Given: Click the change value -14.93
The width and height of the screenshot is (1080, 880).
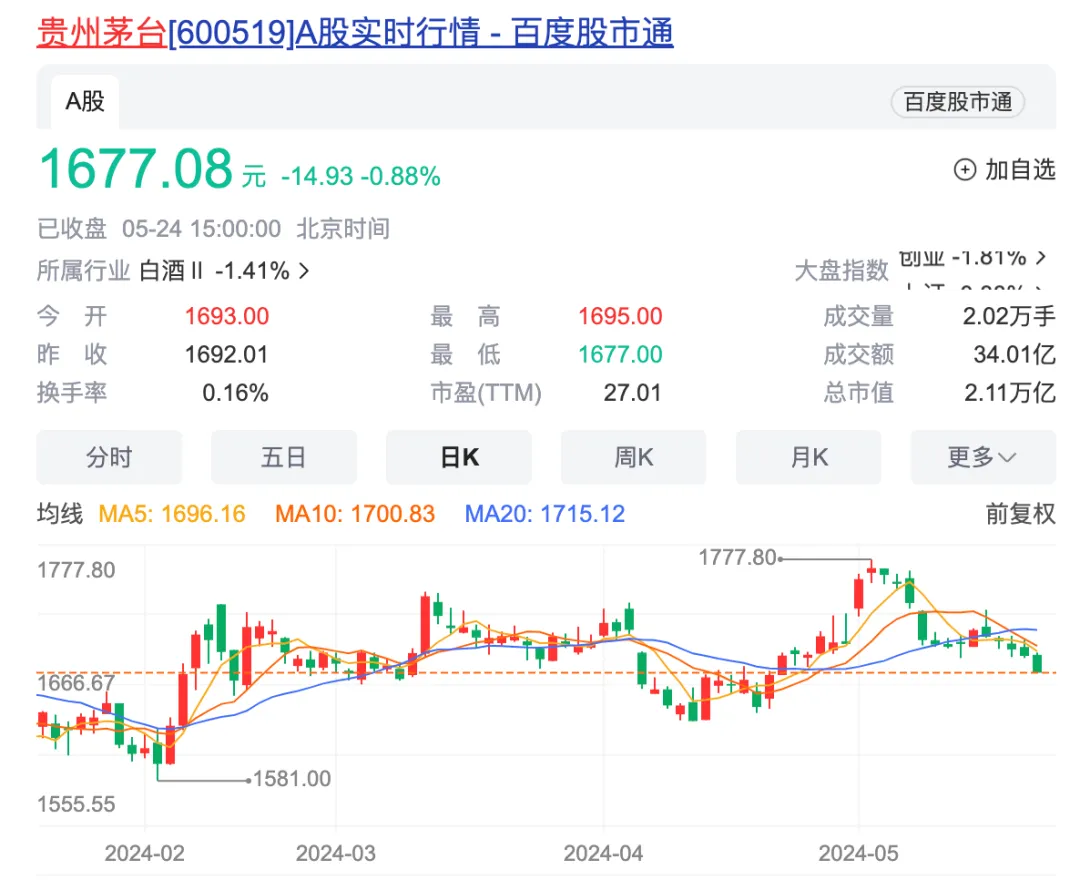Looking at the screenshot, I should pyautogui.click(x=317, y=176).
